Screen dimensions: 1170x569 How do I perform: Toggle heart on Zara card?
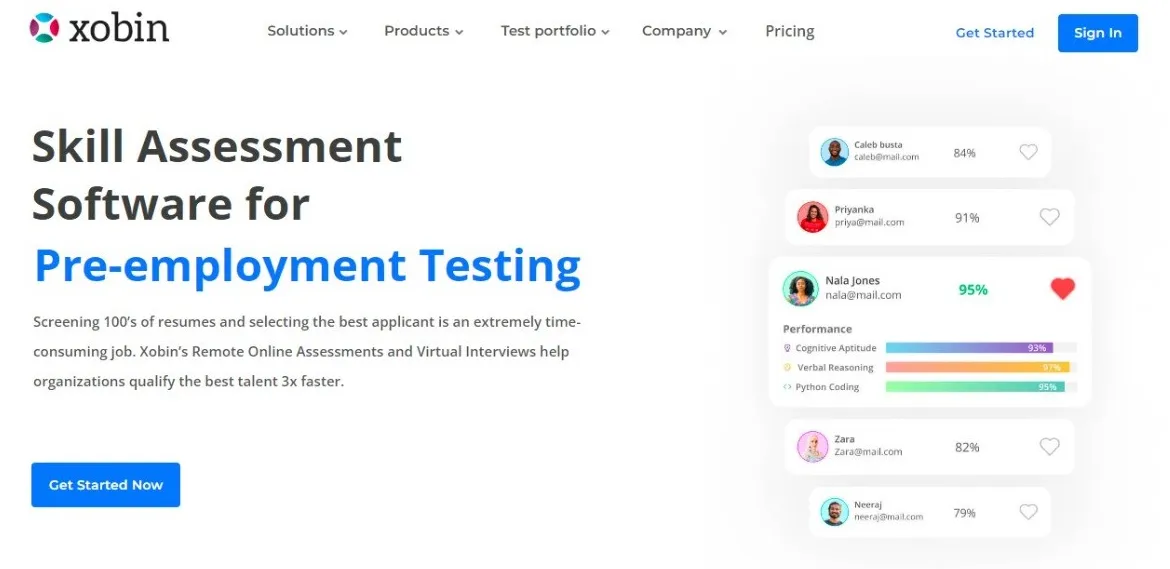pyautogui.click(x=1049, y=447)
